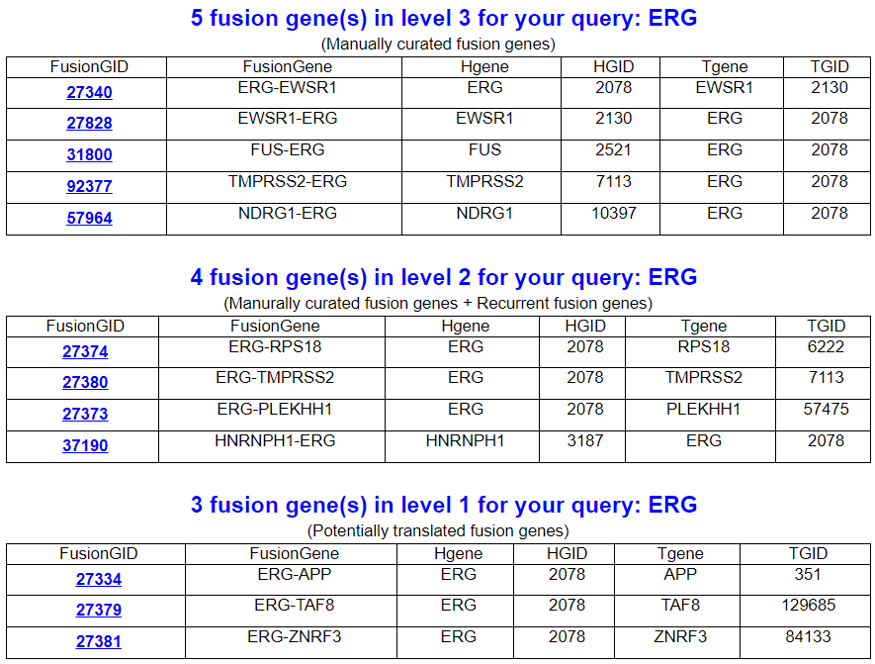This screenshot has width=875, height=664.
Task: Open ERG-ZNRF3 entry link 27381
Action: coord(98,642)
